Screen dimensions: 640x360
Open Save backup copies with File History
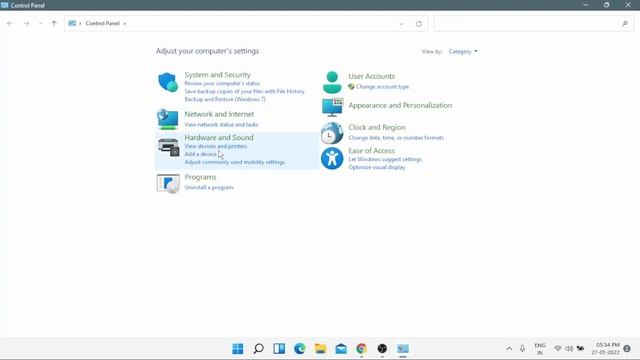point(244,91)
